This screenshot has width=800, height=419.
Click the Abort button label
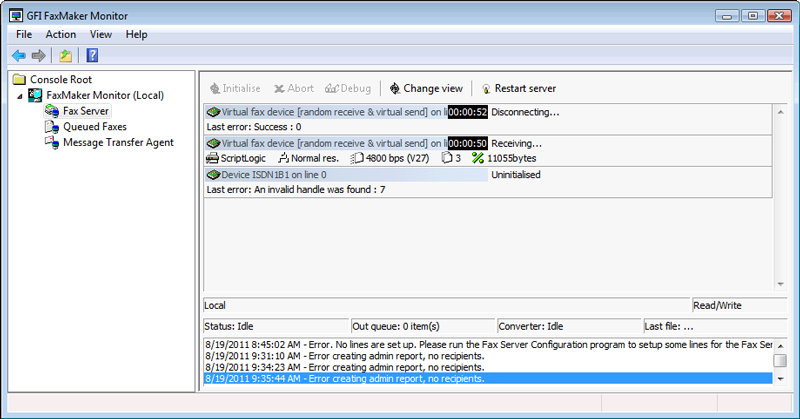coord(301,88)
